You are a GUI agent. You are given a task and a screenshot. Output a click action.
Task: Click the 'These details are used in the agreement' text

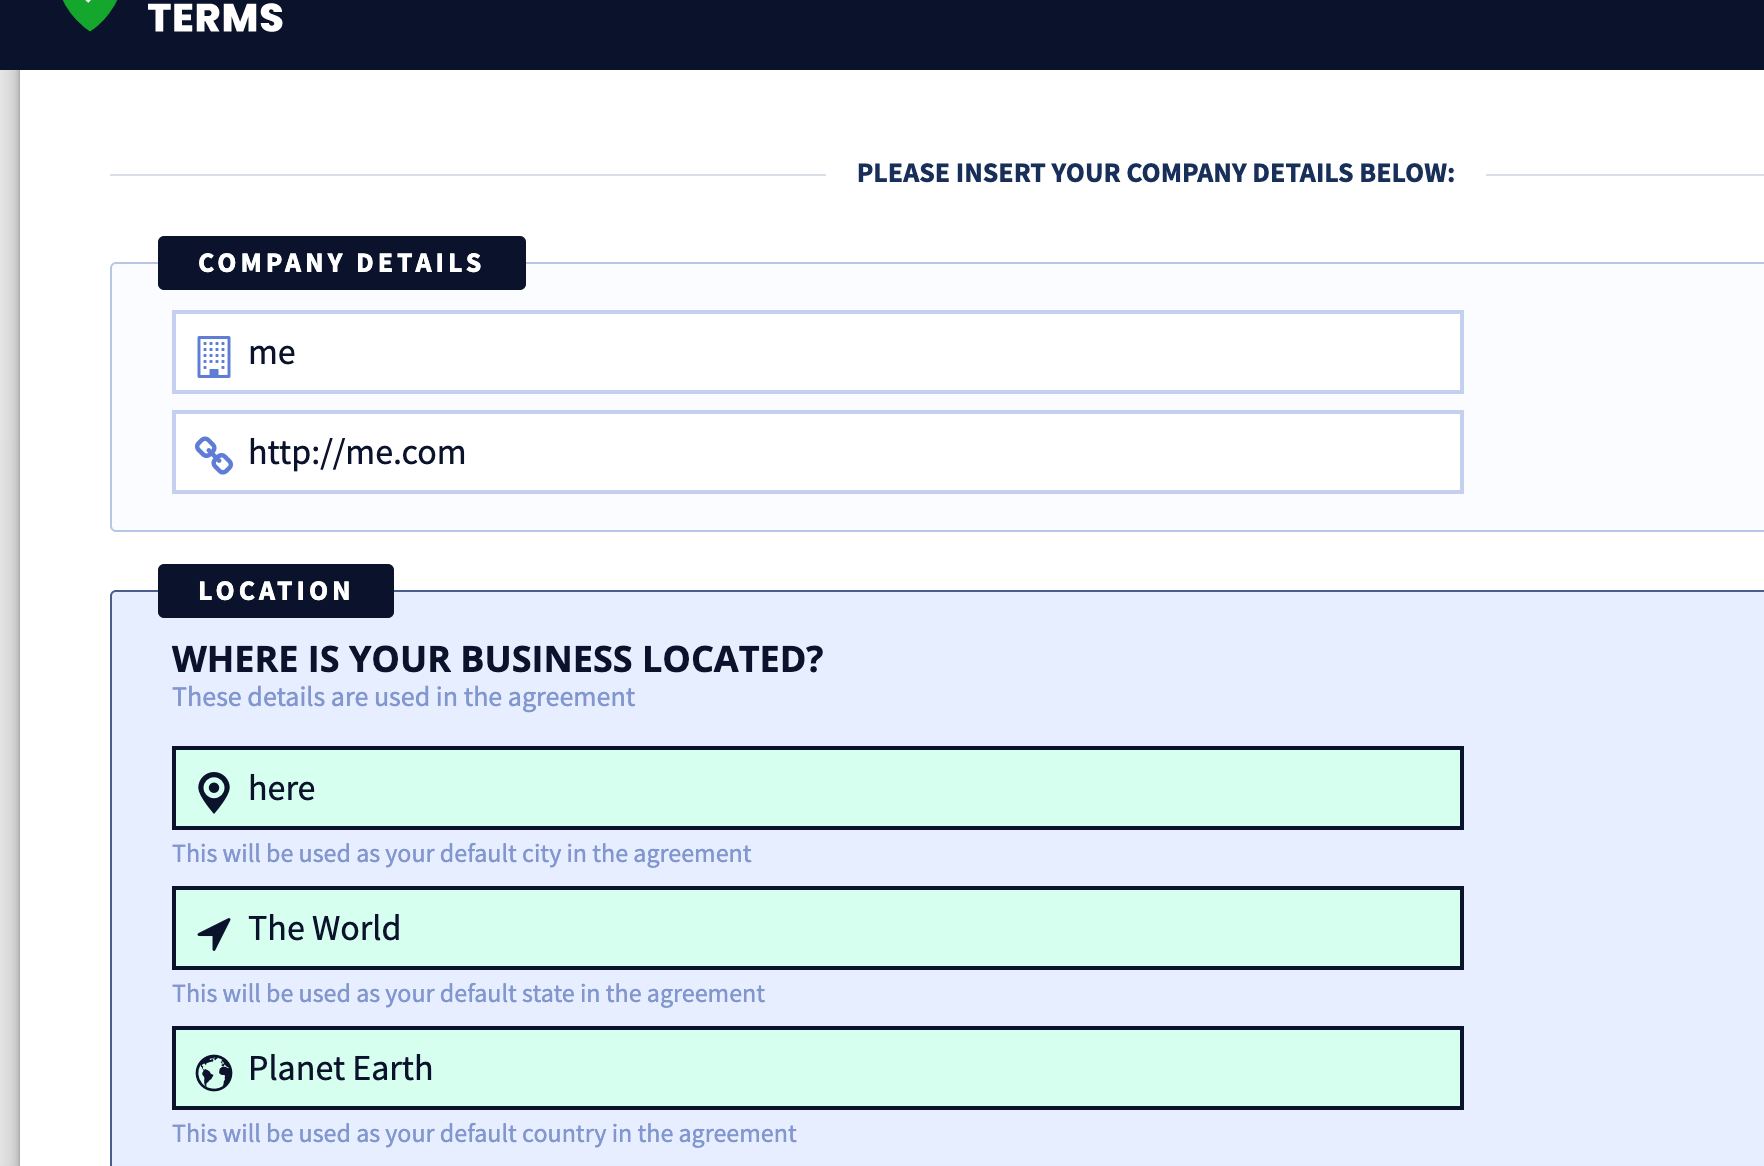(x=403, y=696)
